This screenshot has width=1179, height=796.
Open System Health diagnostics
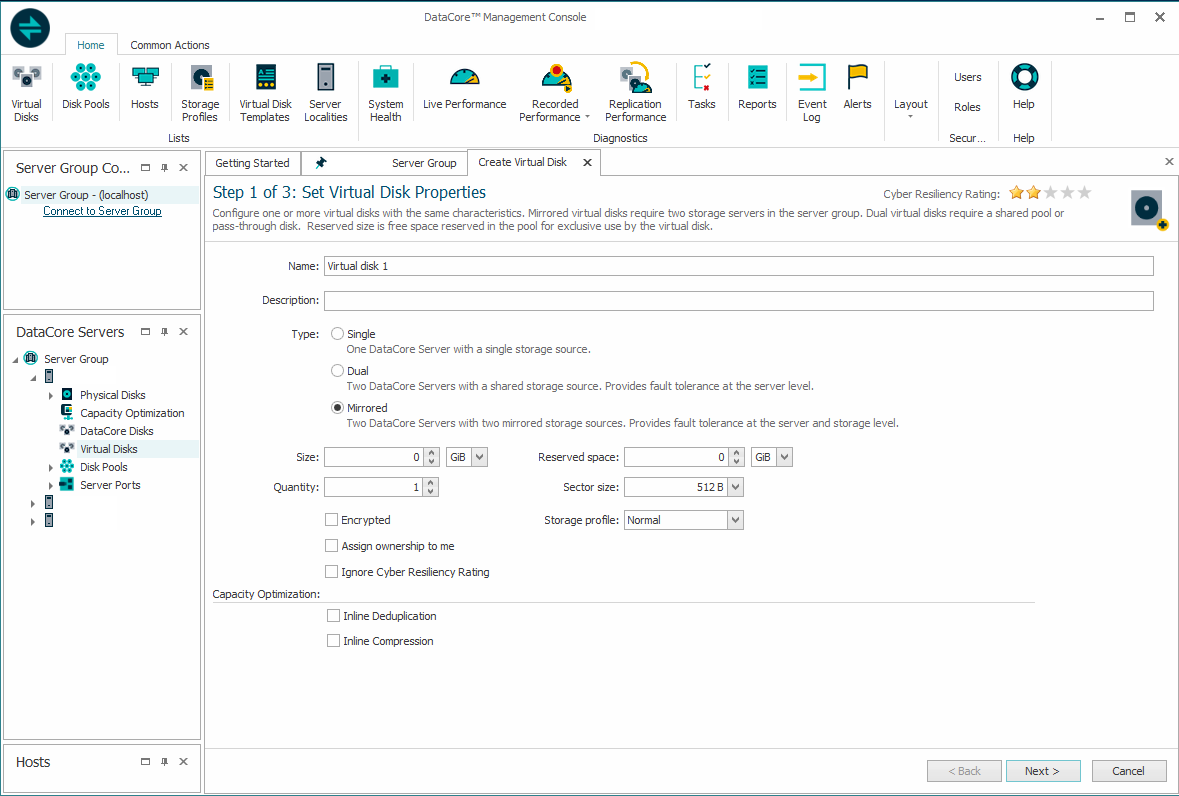(x=386, y=93)
